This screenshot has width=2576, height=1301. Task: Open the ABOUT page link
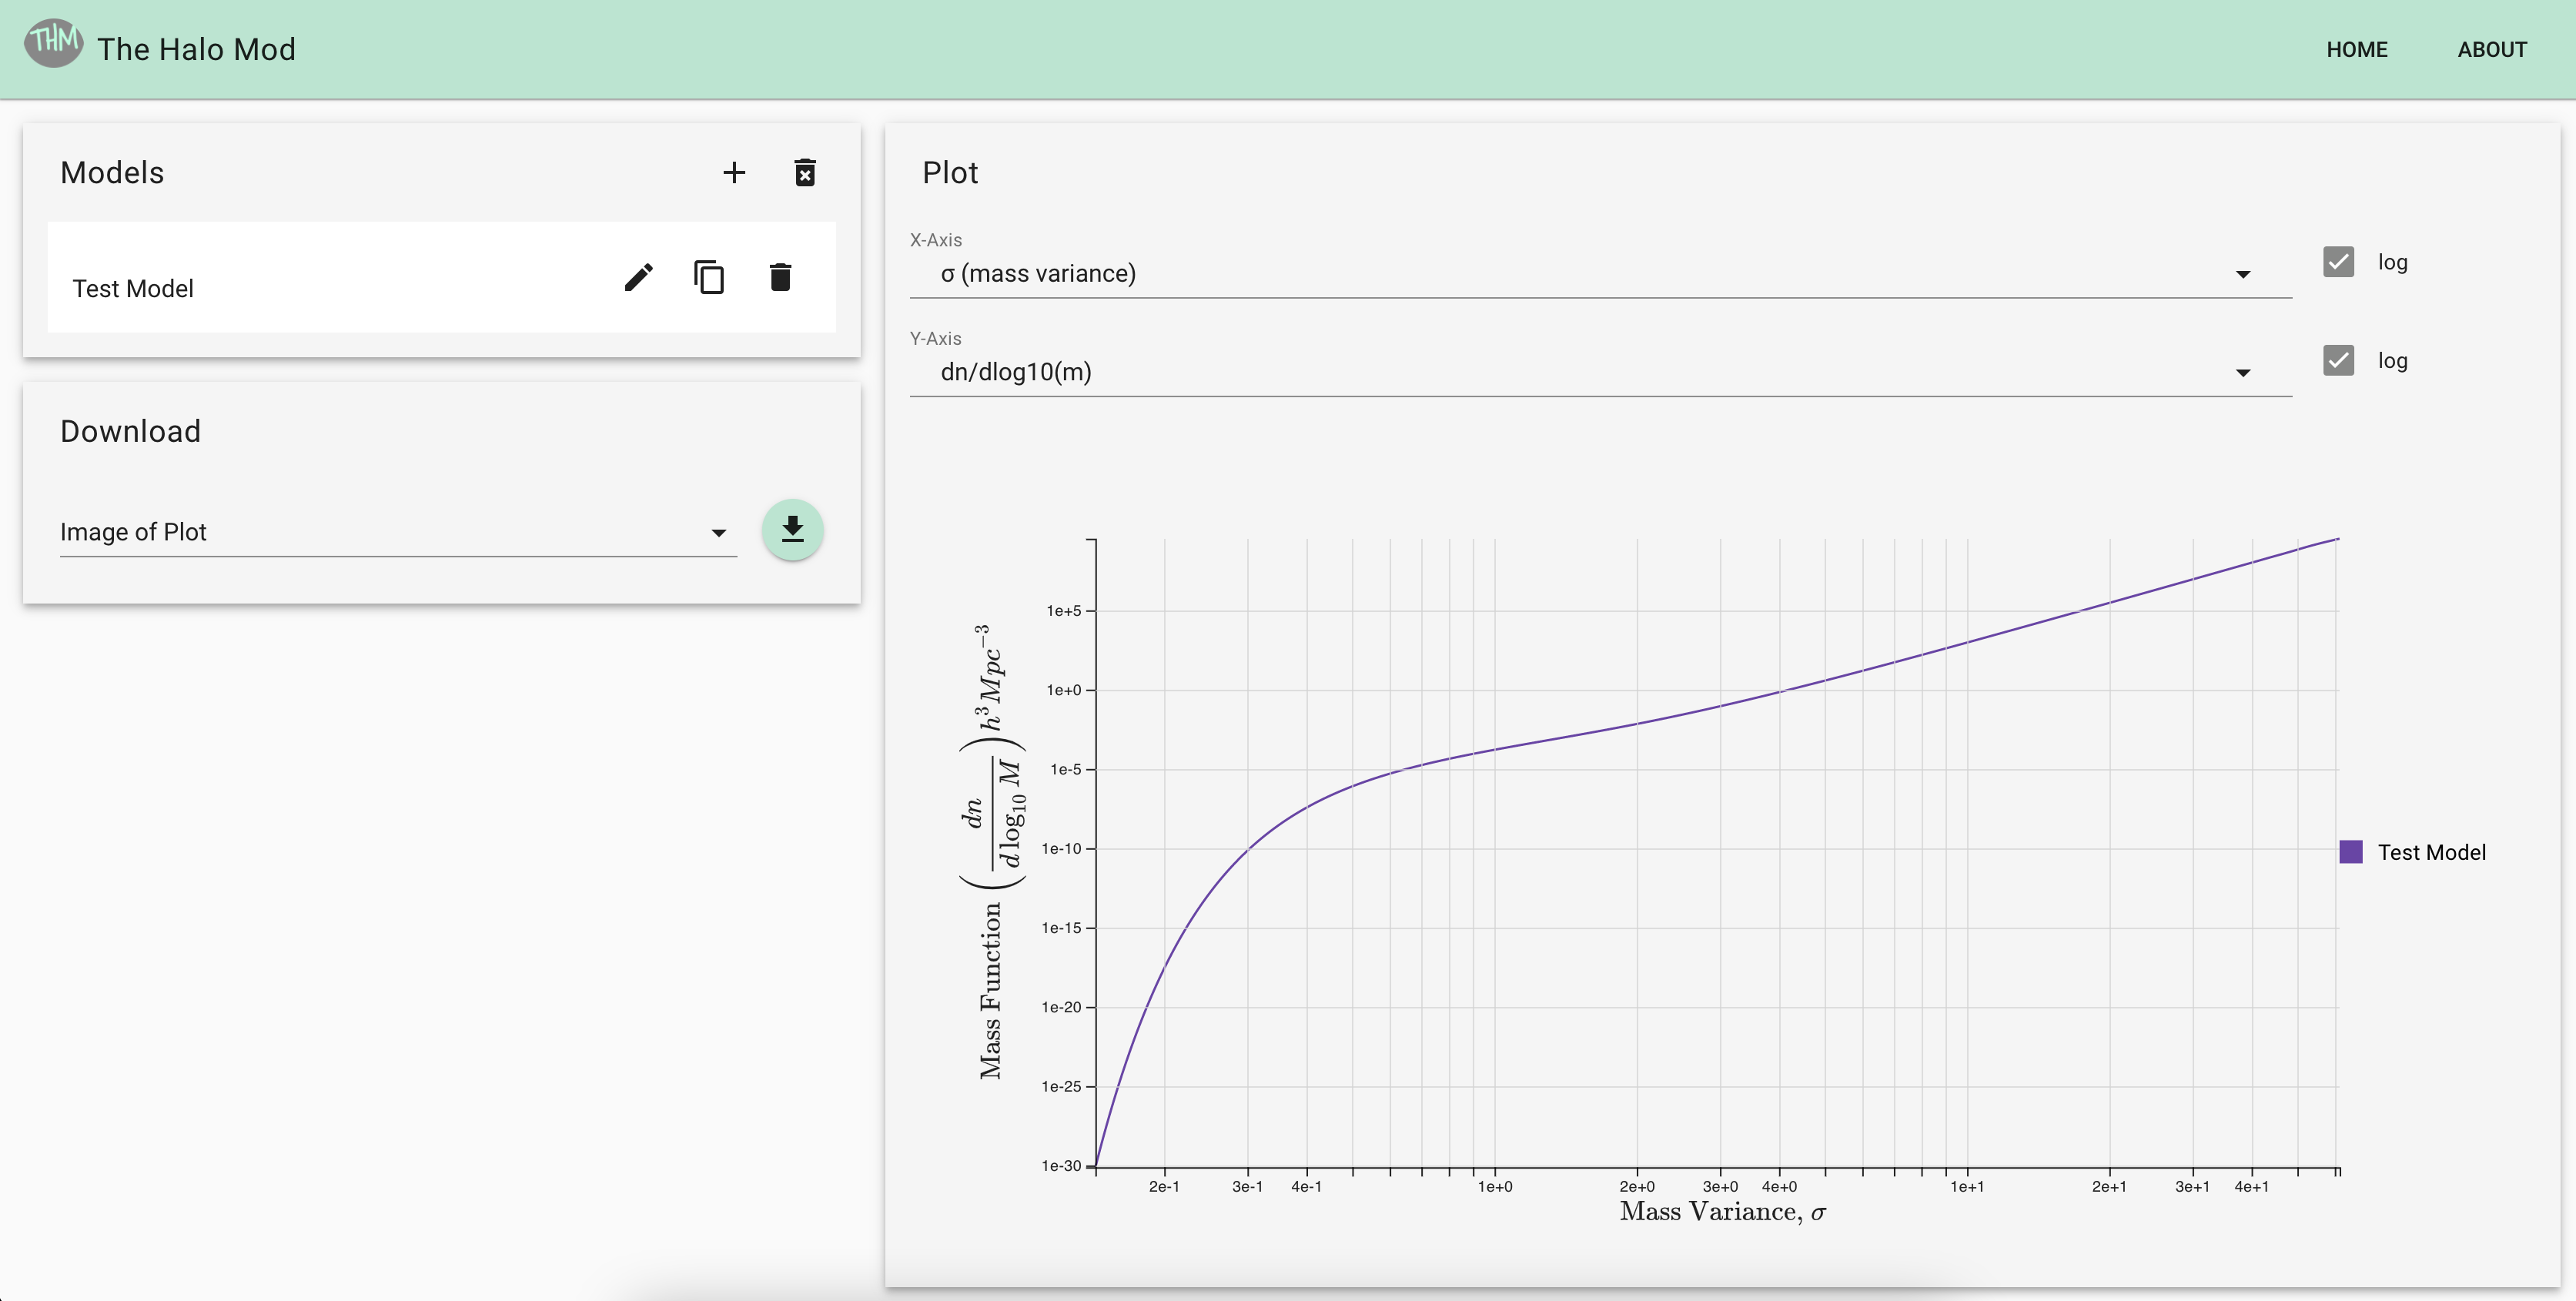2492,49
